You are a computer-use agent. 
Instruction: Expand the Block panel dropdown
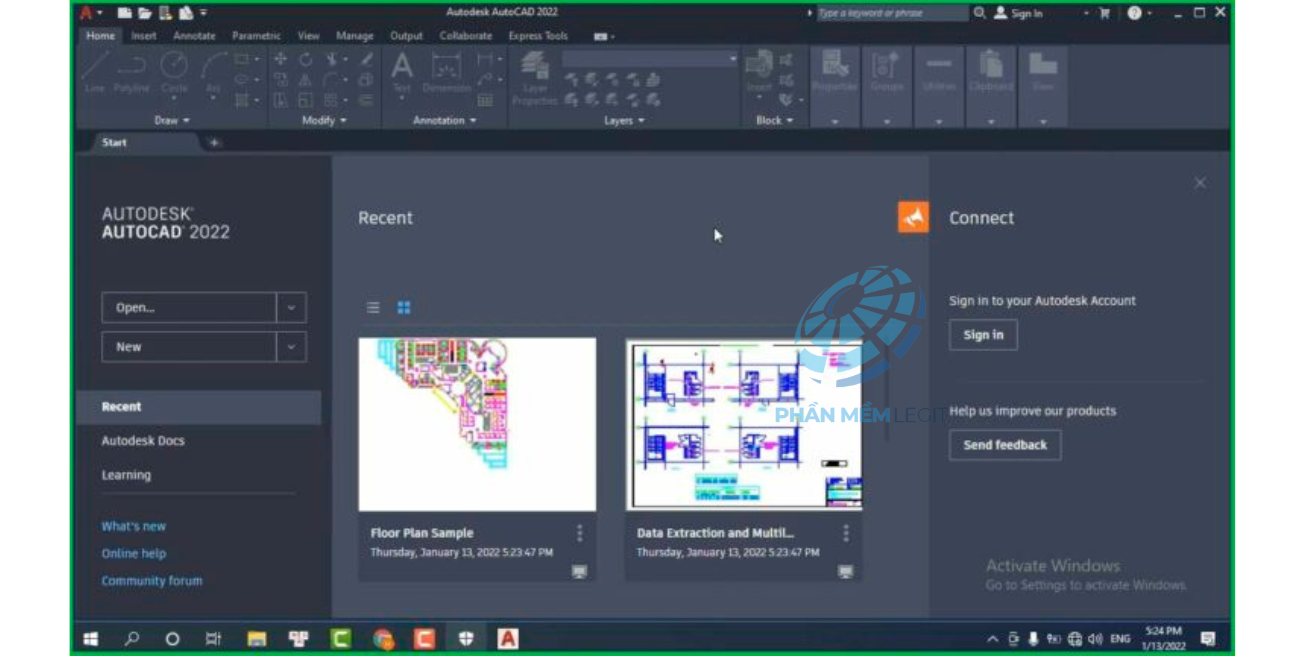pos(774,120)
